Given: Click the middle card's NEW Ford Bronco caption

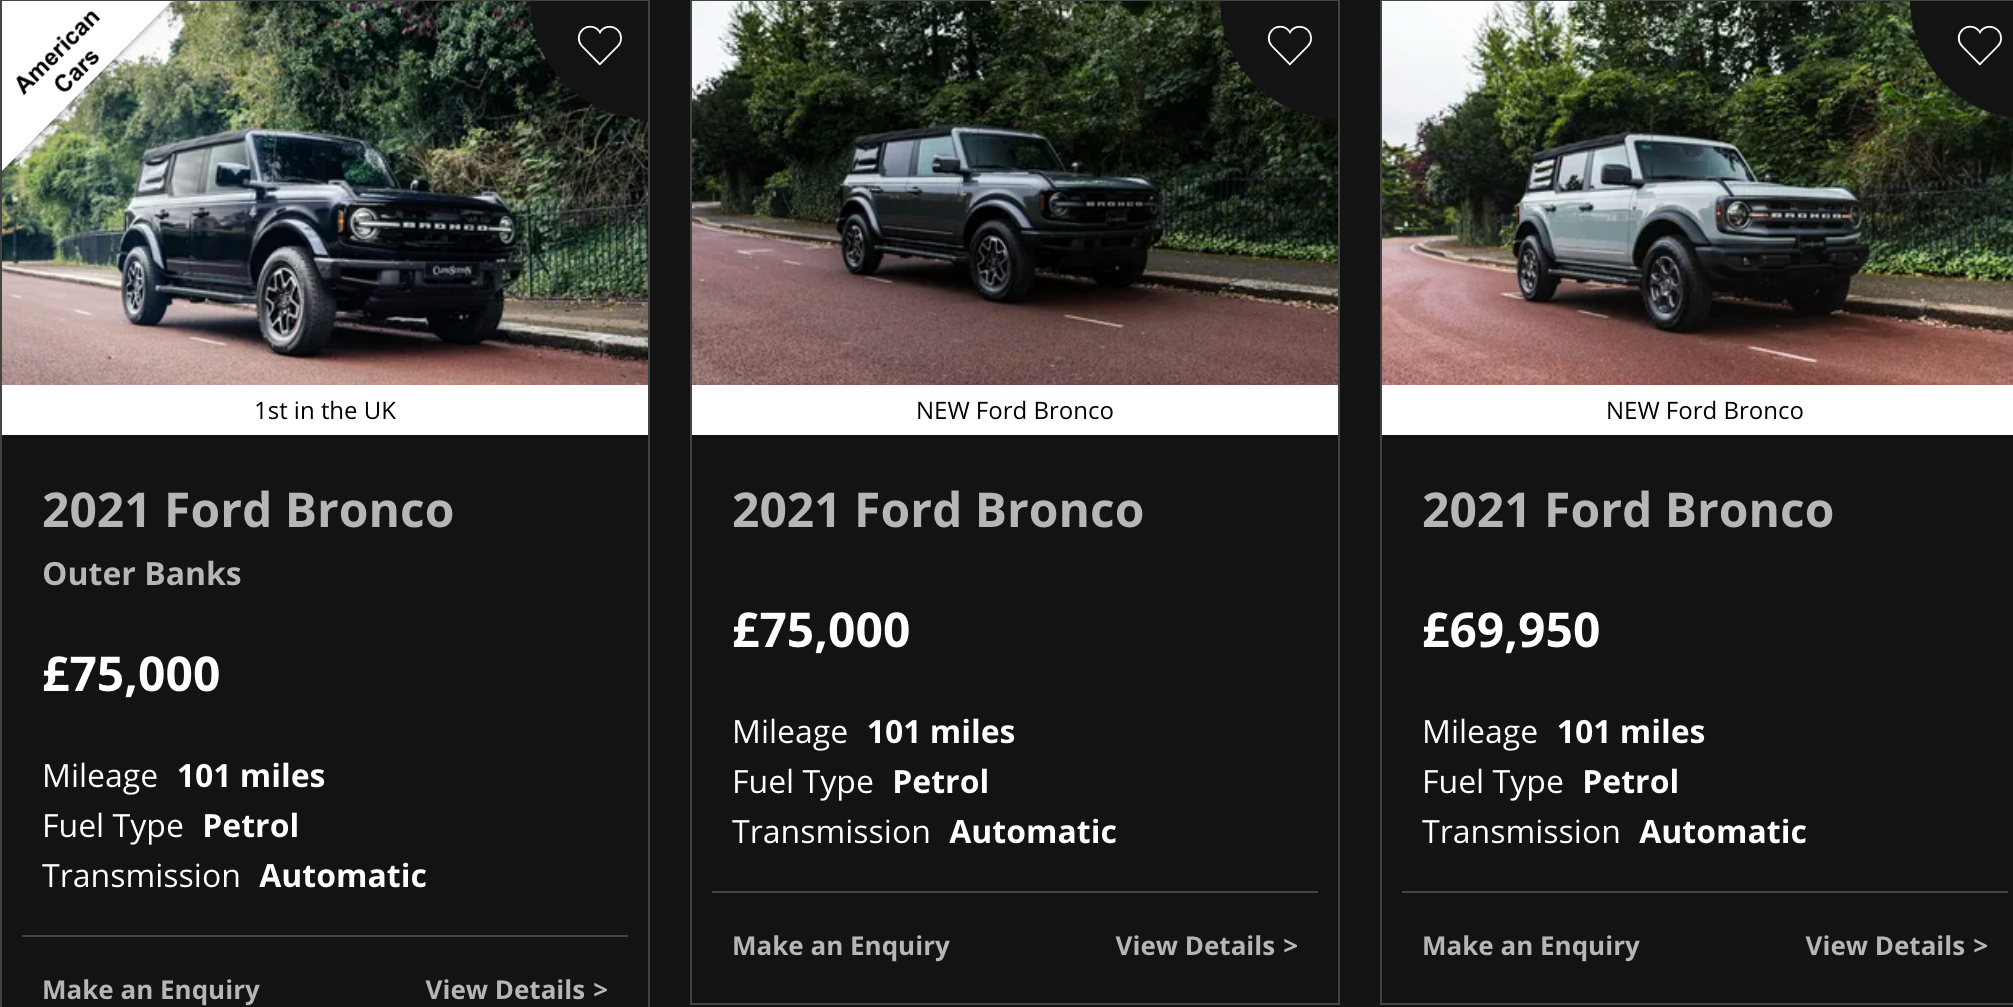Looking at the screenshot, I should click(1014, 410).
